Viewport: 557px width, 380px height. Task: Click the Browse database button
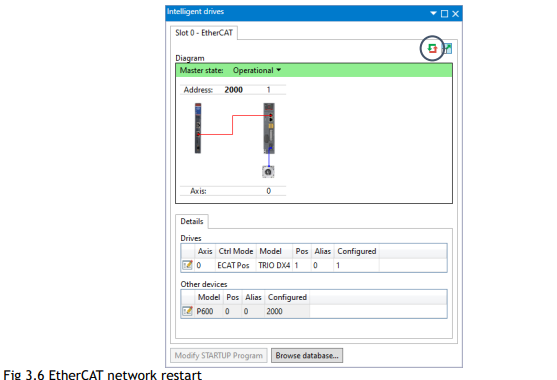pyautogui.click(x=307, y=355)
